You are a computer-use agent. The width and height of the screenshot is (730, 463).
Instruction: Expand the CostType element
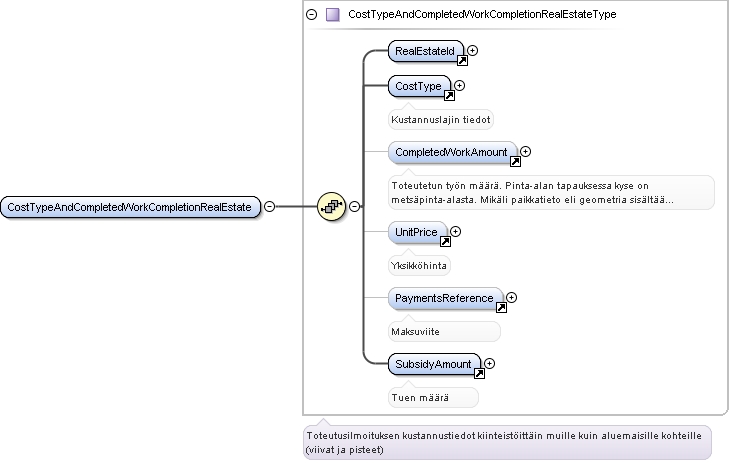tap(460, 86)
